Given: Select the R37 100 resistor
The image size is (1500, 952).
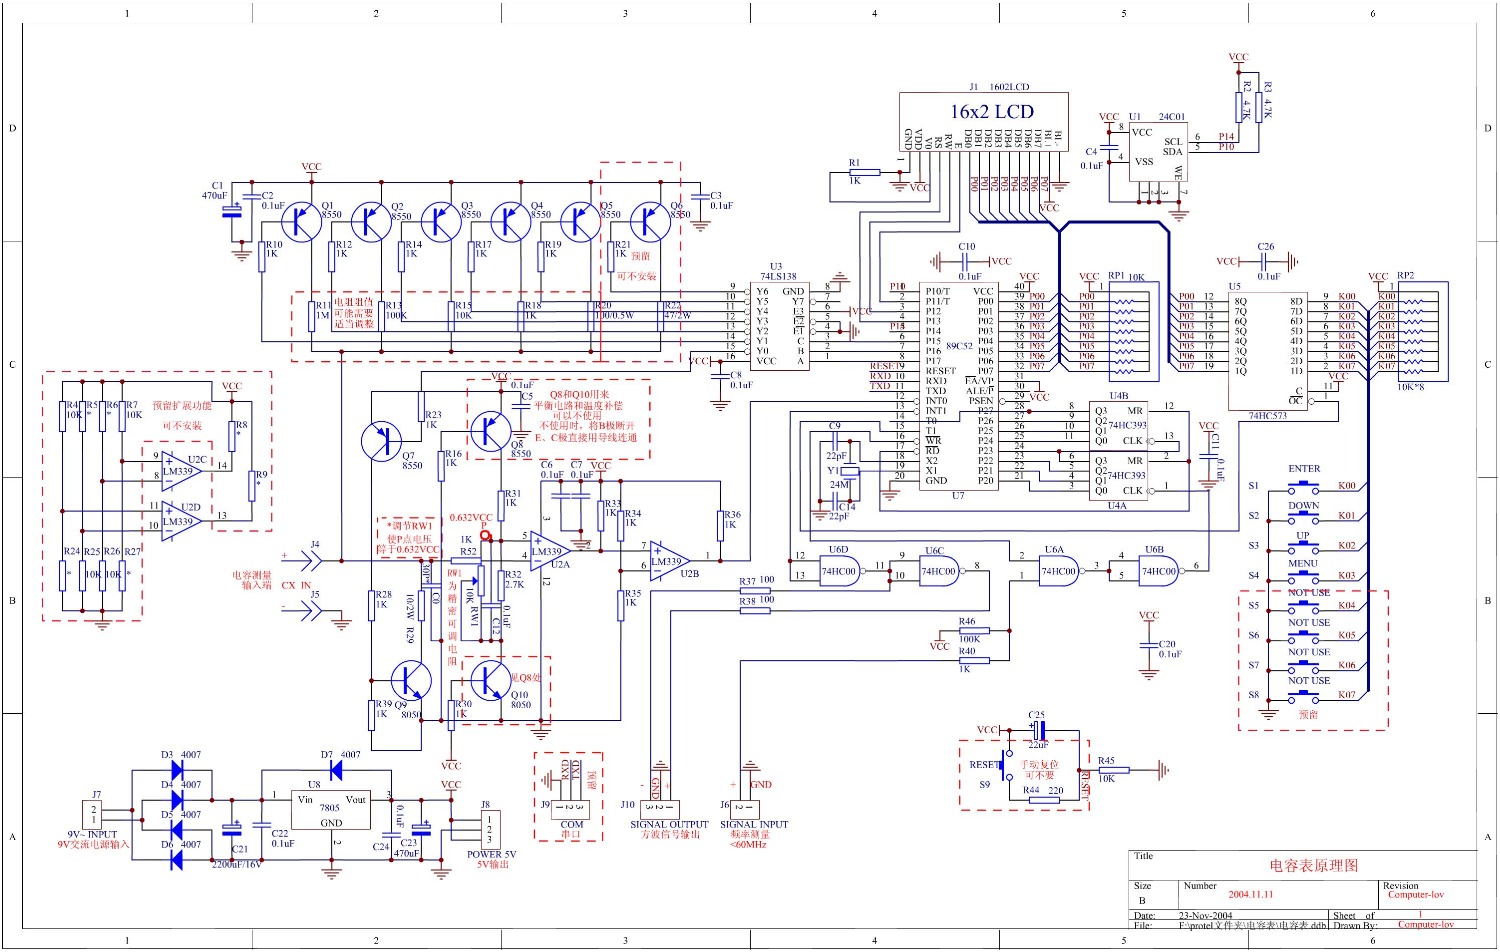Looking at the screenshot, I should tap(755, 590).
